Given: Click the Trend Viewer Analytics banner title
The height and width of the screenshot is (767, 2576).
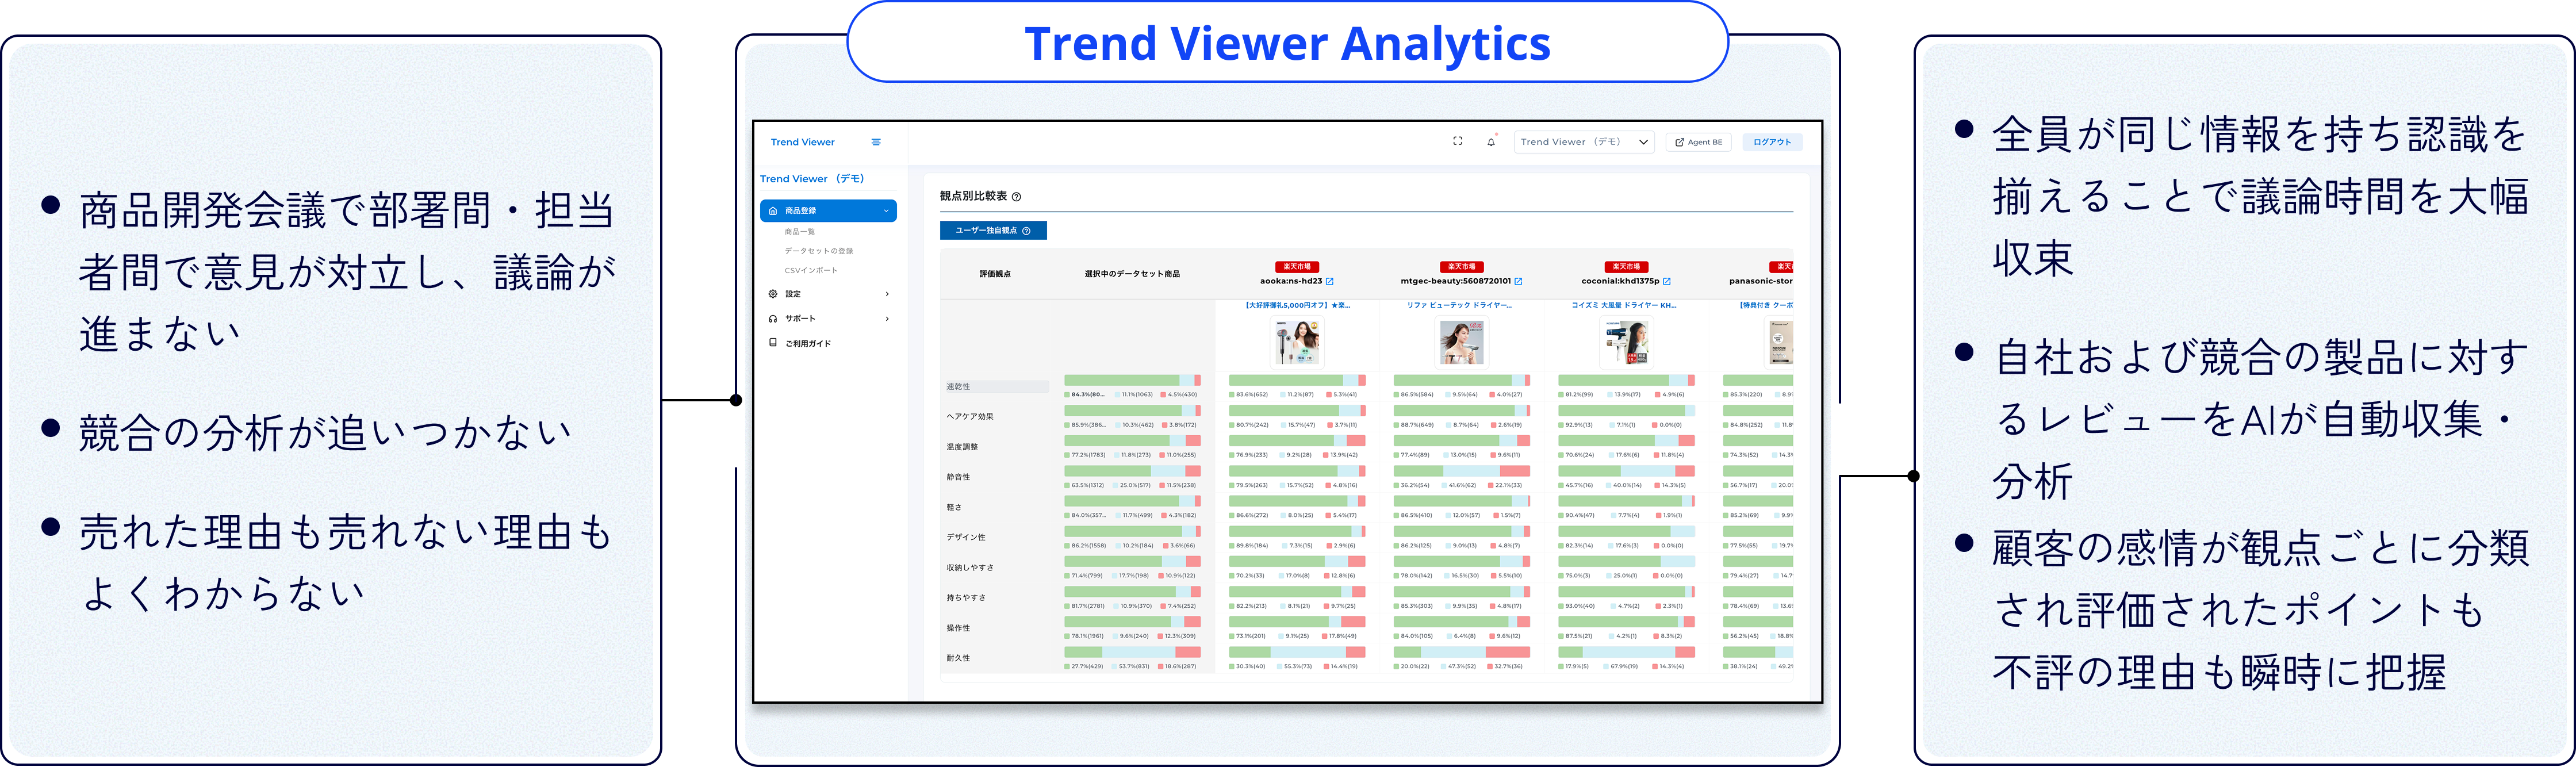Looking at the screenshot, I should pos(1288,44).
